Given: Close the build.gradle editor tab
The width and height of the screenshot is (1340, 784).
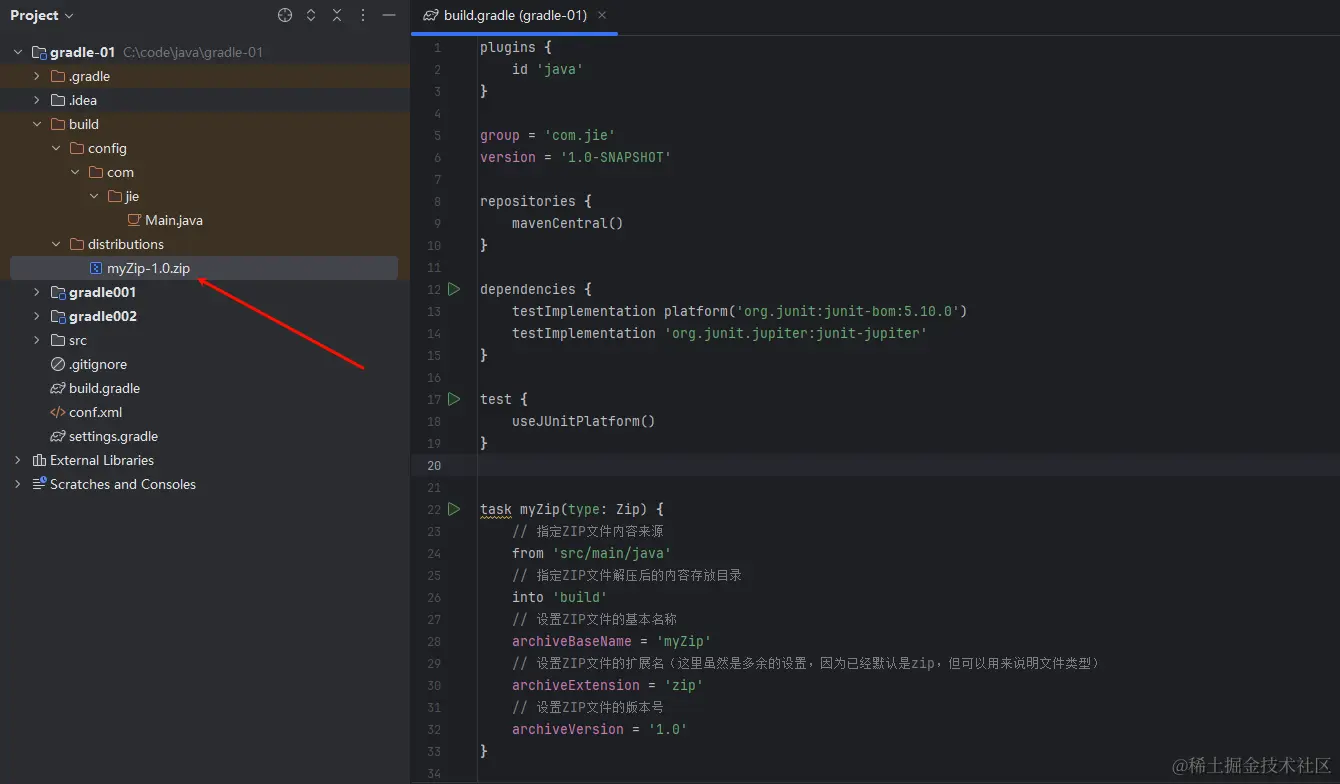Looking at the screenshot, I should [x=602, y=15].
